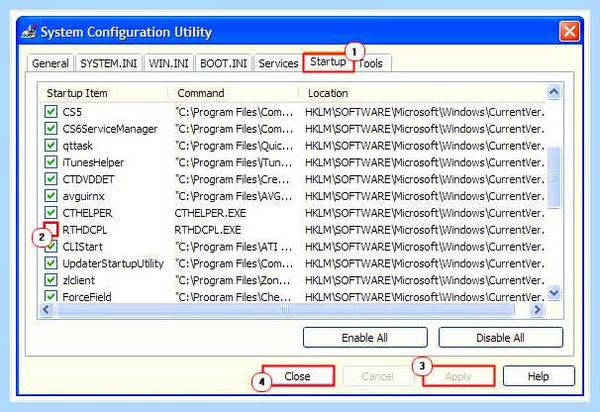
Task: Click the CS5 item name
Action: 72,112
